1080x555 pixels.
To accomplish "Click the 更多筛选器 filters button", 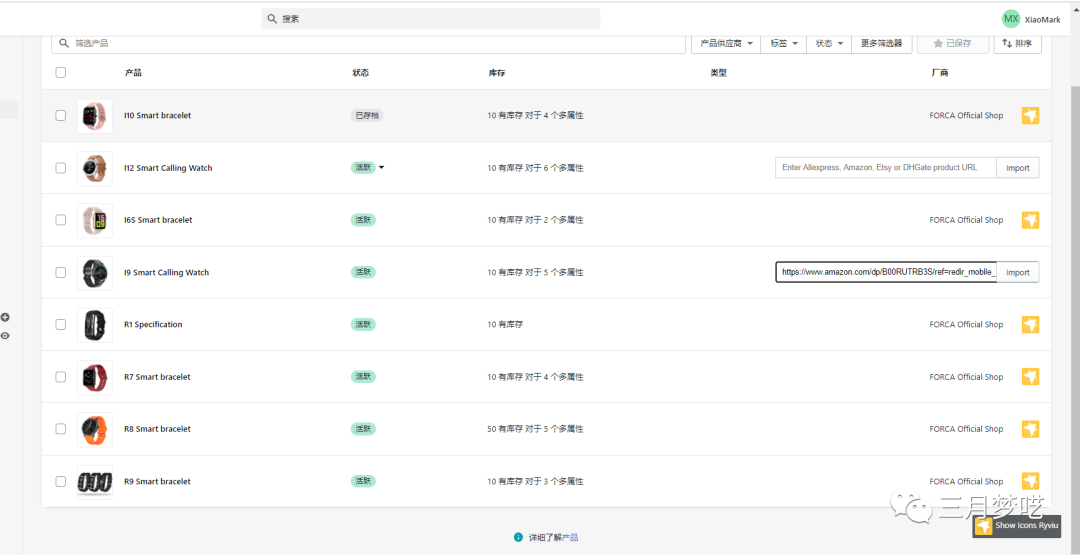I will tap(881, 44).
